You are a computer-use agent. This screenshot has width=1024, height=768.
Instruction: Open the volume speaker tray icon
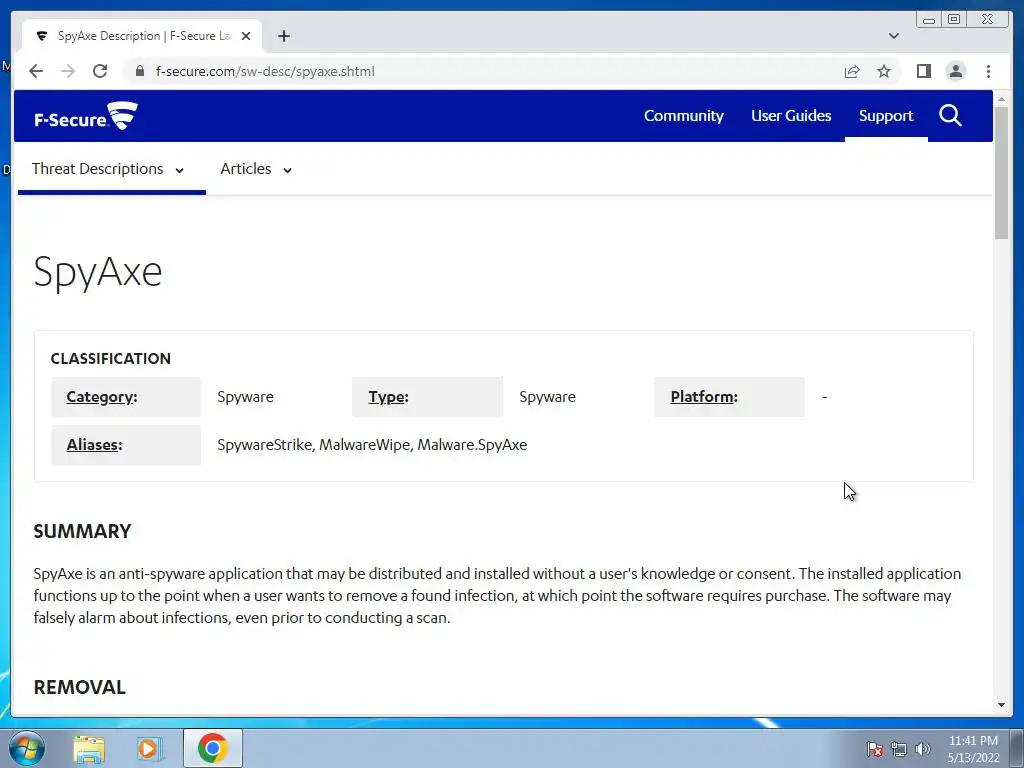[923, 749]
